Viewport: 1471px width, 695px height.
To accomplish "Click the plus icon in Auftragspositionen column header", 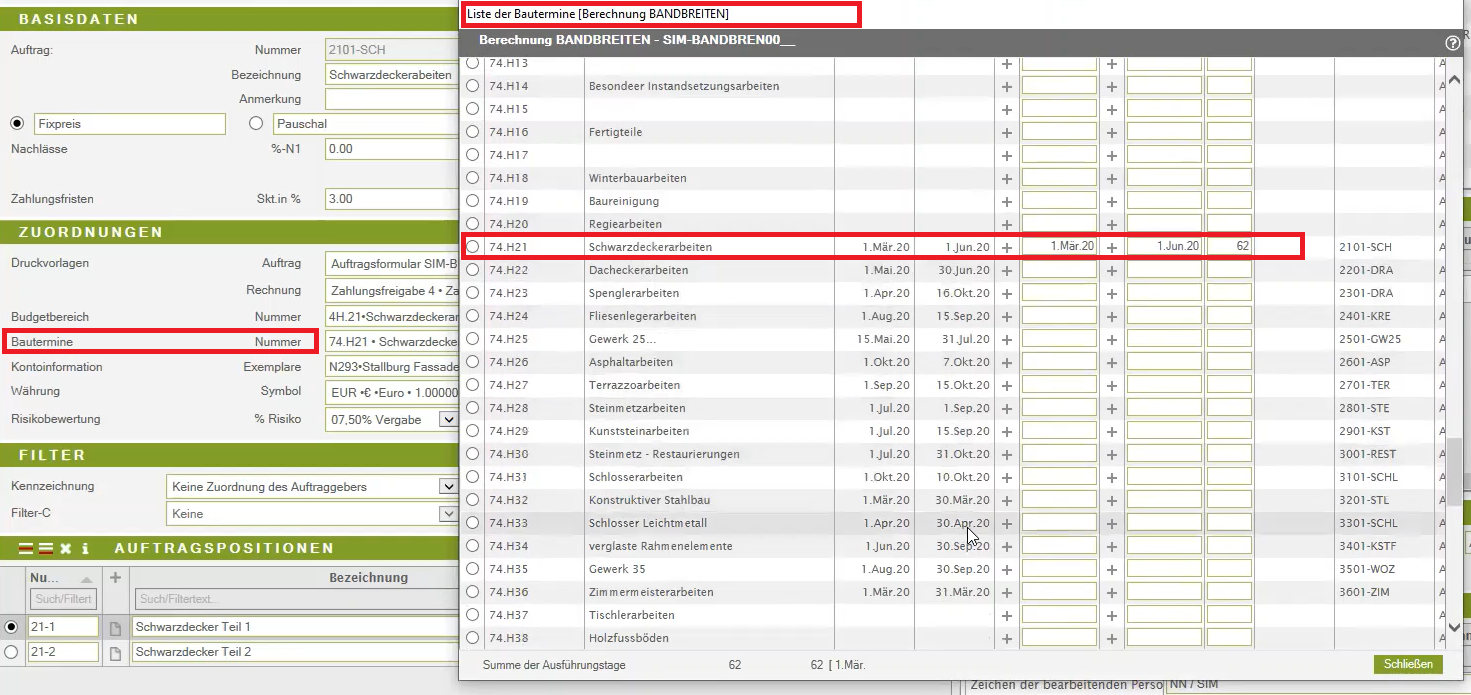I will pyautogui.click(x=115, y=577).
